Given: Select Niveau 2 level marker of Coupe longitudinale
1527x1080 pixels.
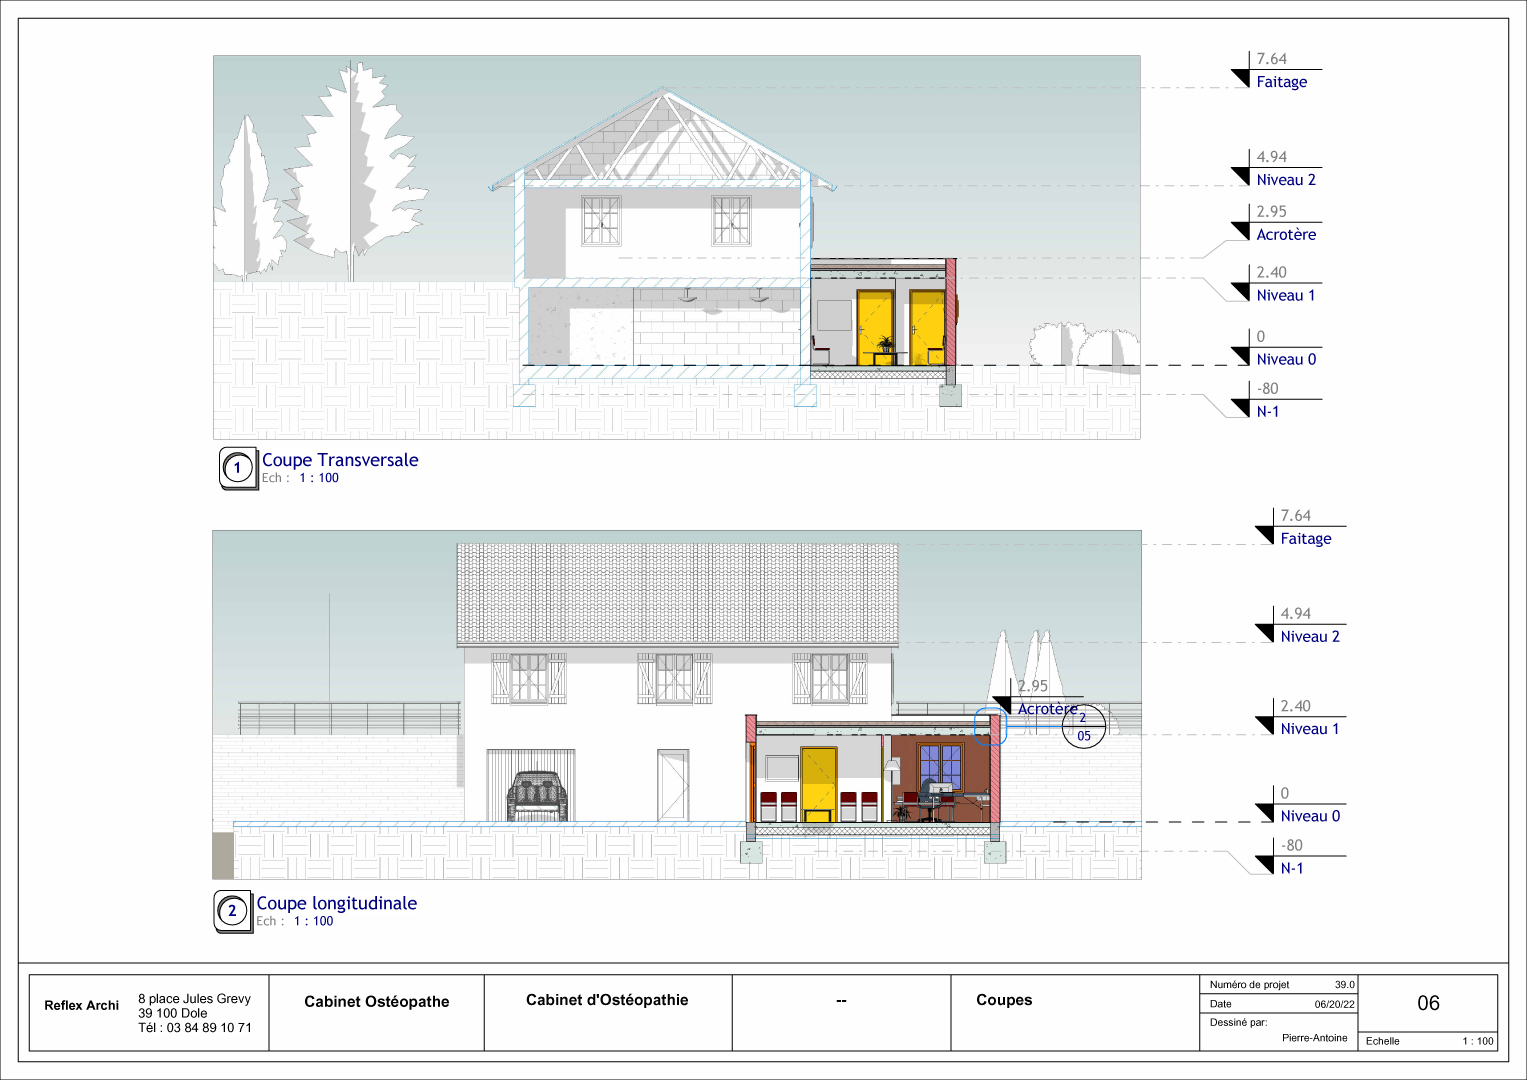Looking at the screenshot, I should 1309,637.
